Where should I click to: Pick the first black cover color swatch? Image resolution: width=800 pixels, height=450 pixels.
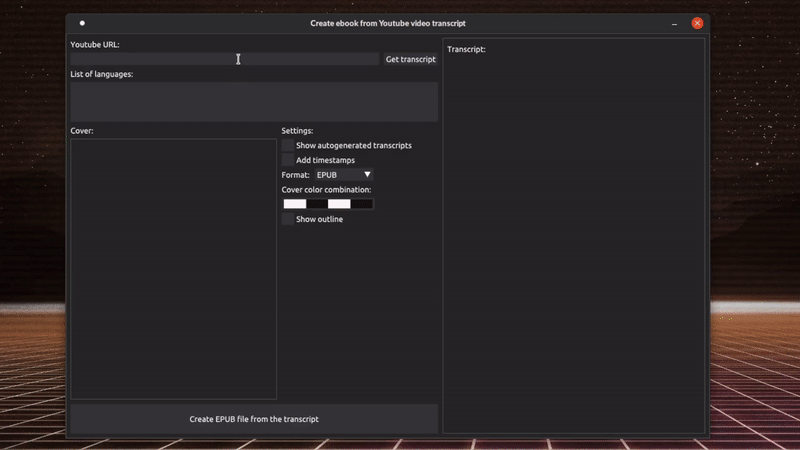pyautogui.click(x=317, y=204)
